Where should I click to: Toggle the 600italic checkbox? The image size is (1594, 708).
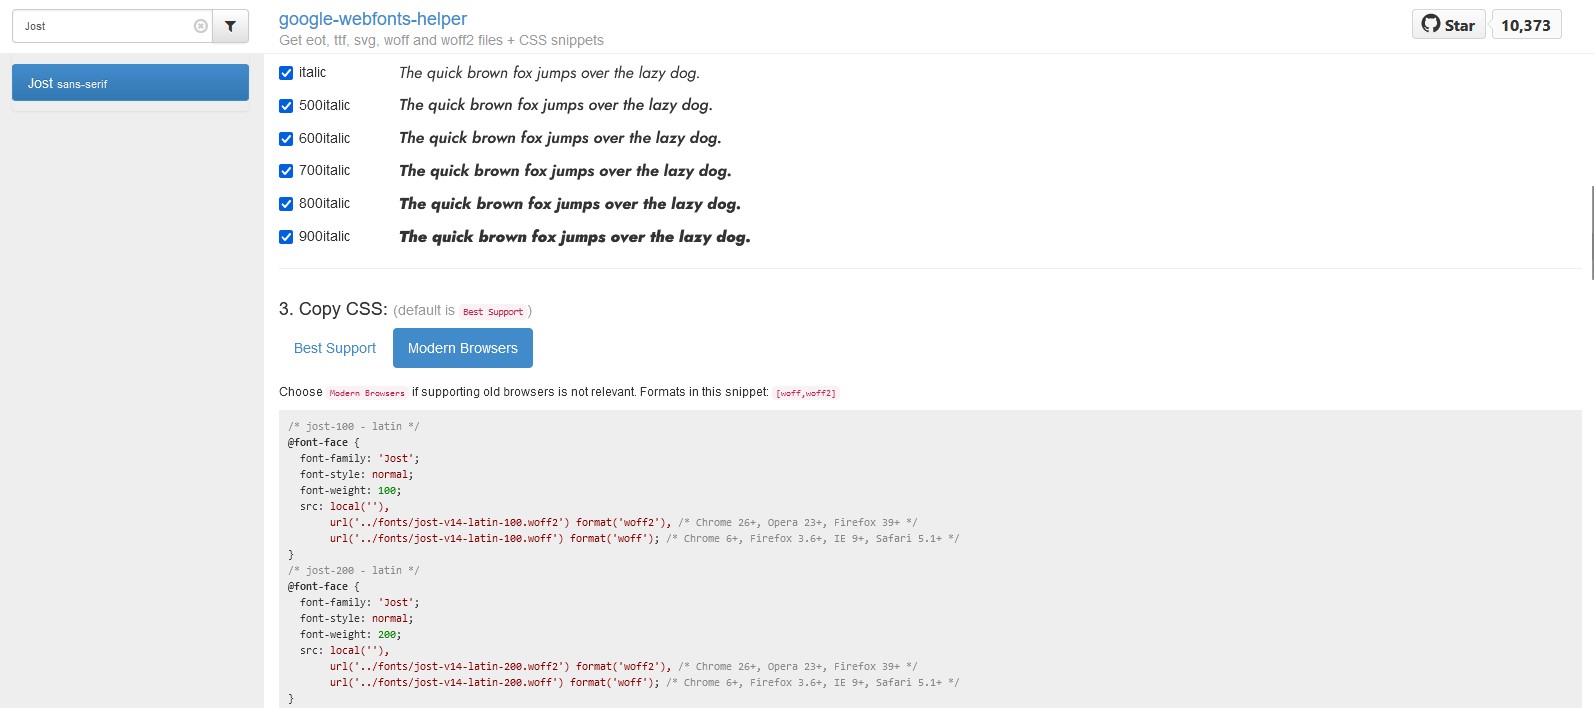click(x=286, y=139)
